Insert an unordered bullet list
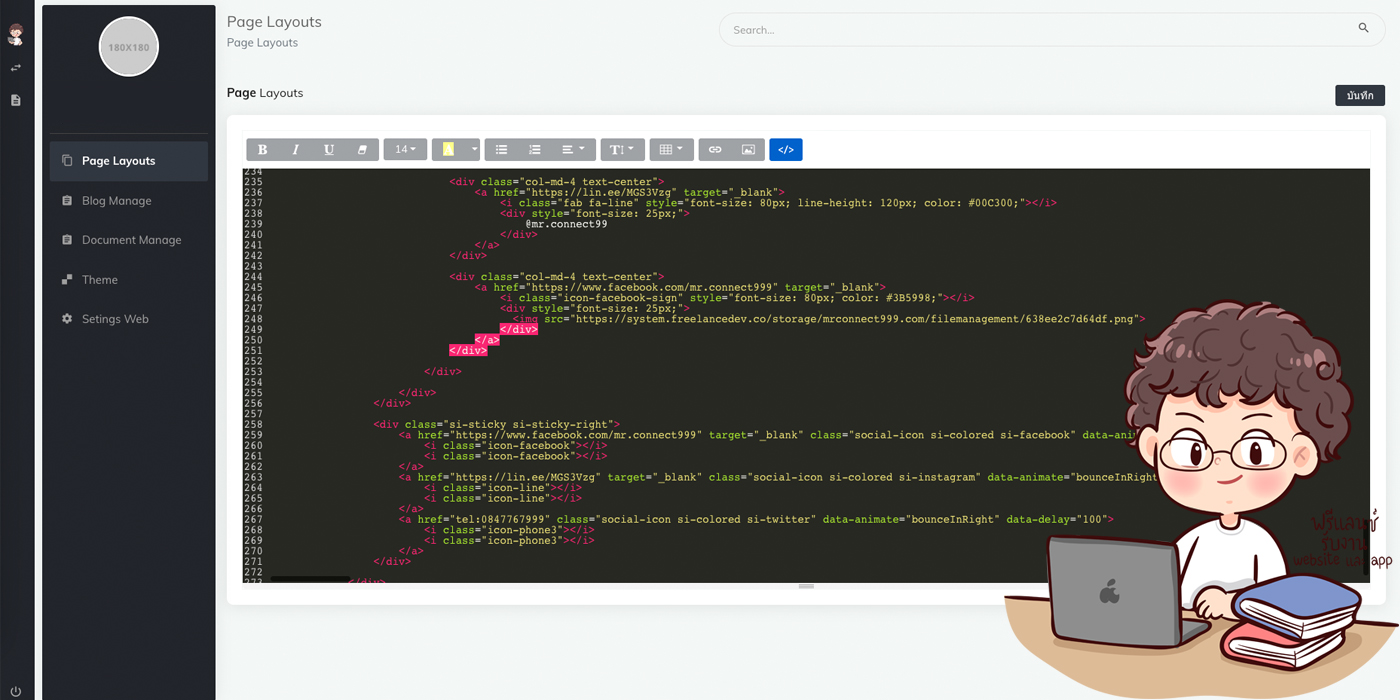 click(501, 150)
